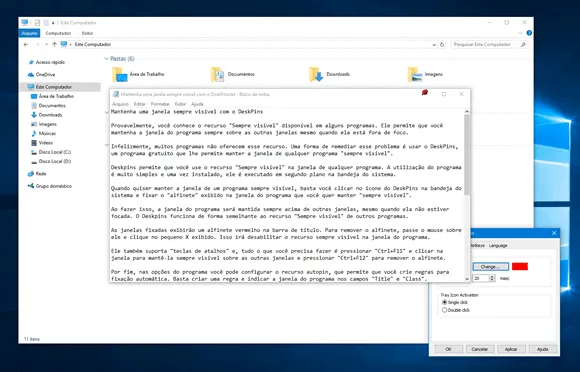
Task: Maximize the Notepad window
Action: pyautogui.click(x=444, y=94)
